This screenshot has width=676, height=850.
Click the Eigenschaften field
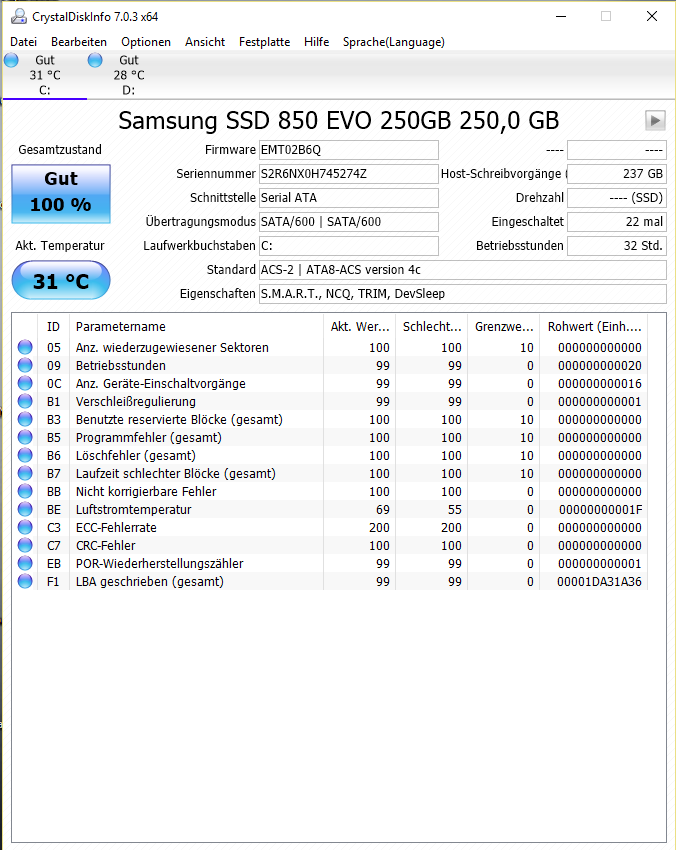coord(462,293)
